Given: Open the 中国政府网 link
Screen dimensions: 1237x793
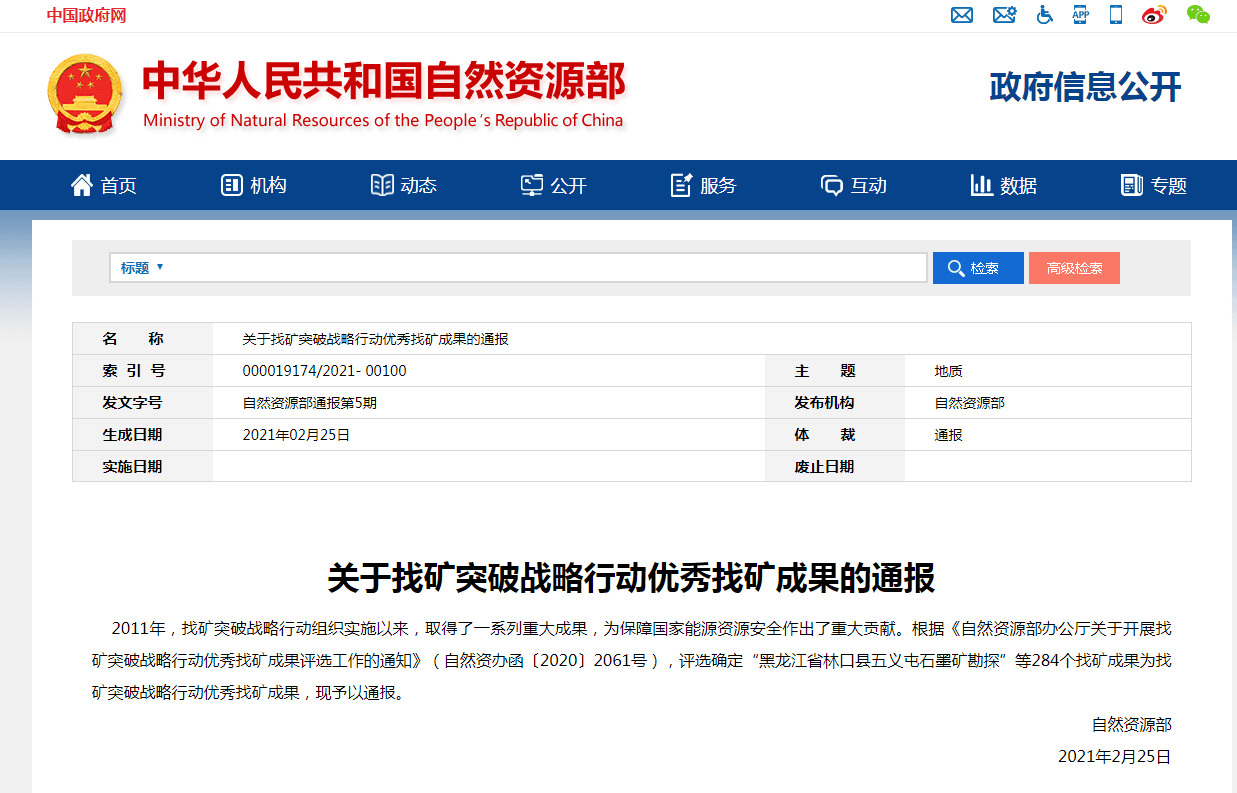Looking at the screenshot, I should point(86,15).
